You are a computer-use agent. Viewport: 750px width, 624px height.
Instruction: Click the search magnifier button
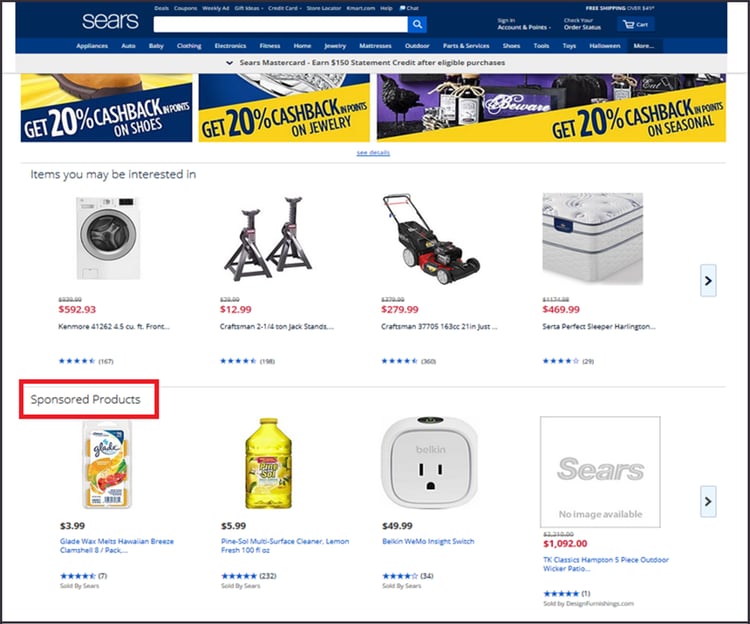[x=417, y=24]
